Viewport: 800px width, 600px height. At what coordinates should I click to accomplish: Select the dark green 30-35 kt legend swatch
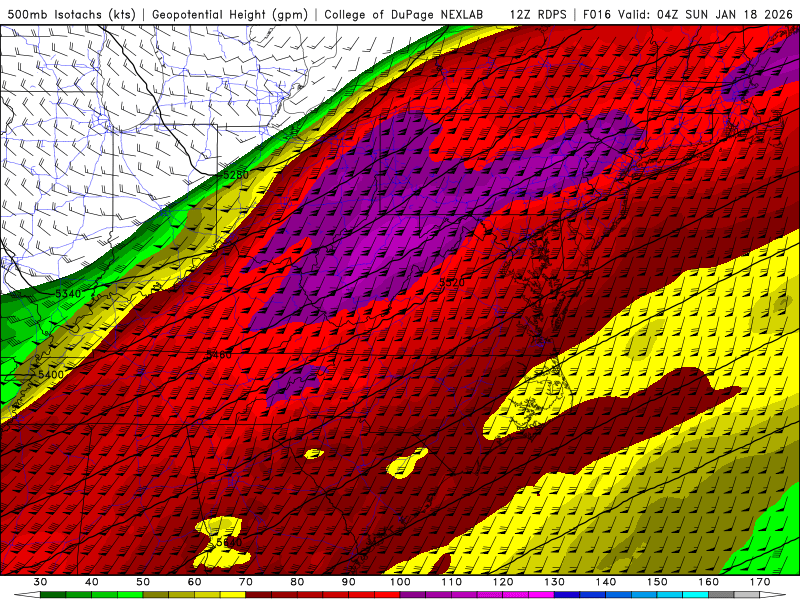tap(53, 595)
